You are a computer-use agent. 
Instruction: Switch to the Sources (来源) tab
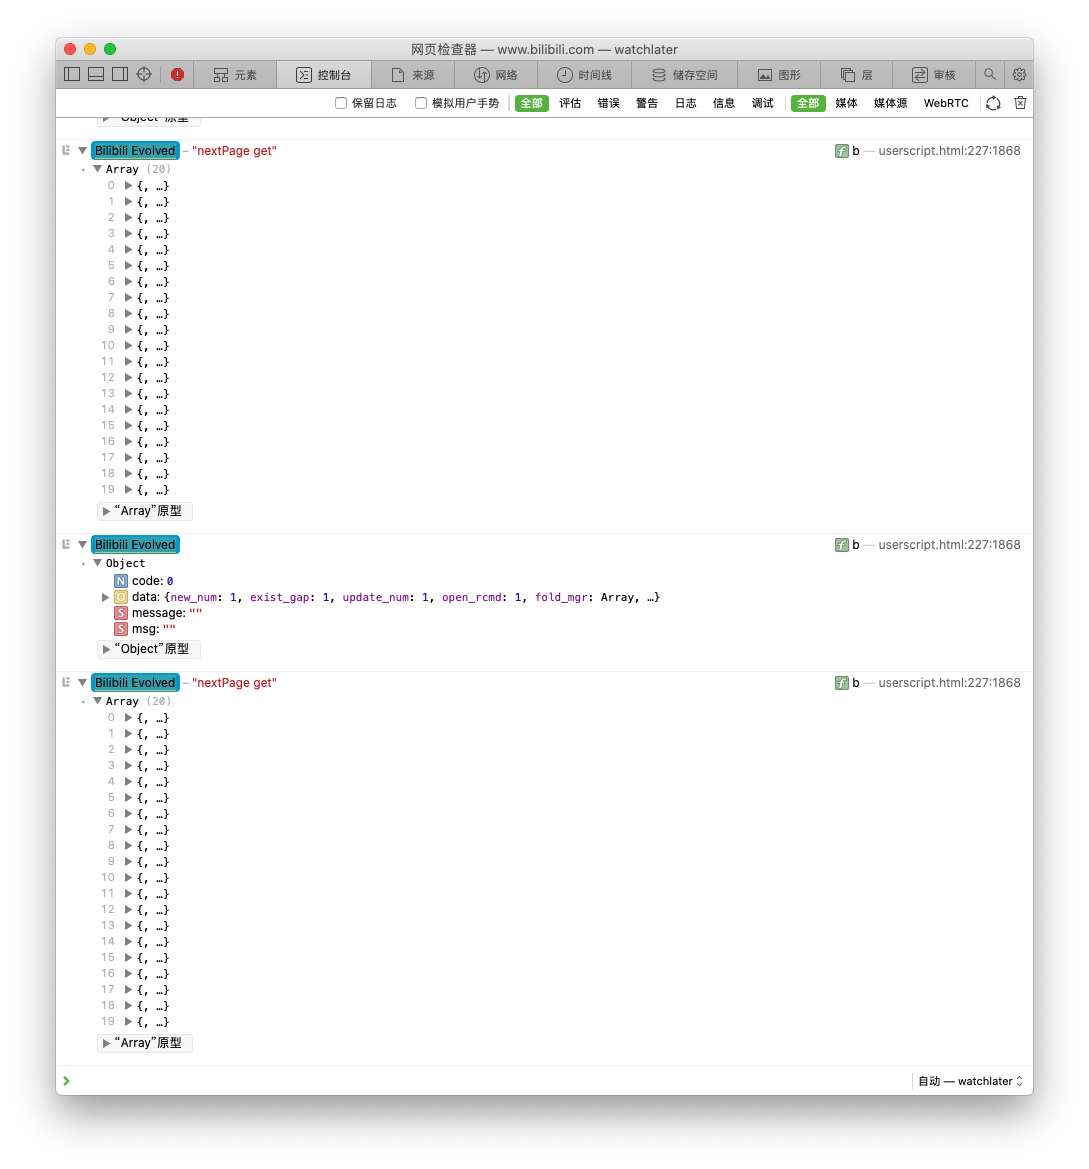point(413,74)
